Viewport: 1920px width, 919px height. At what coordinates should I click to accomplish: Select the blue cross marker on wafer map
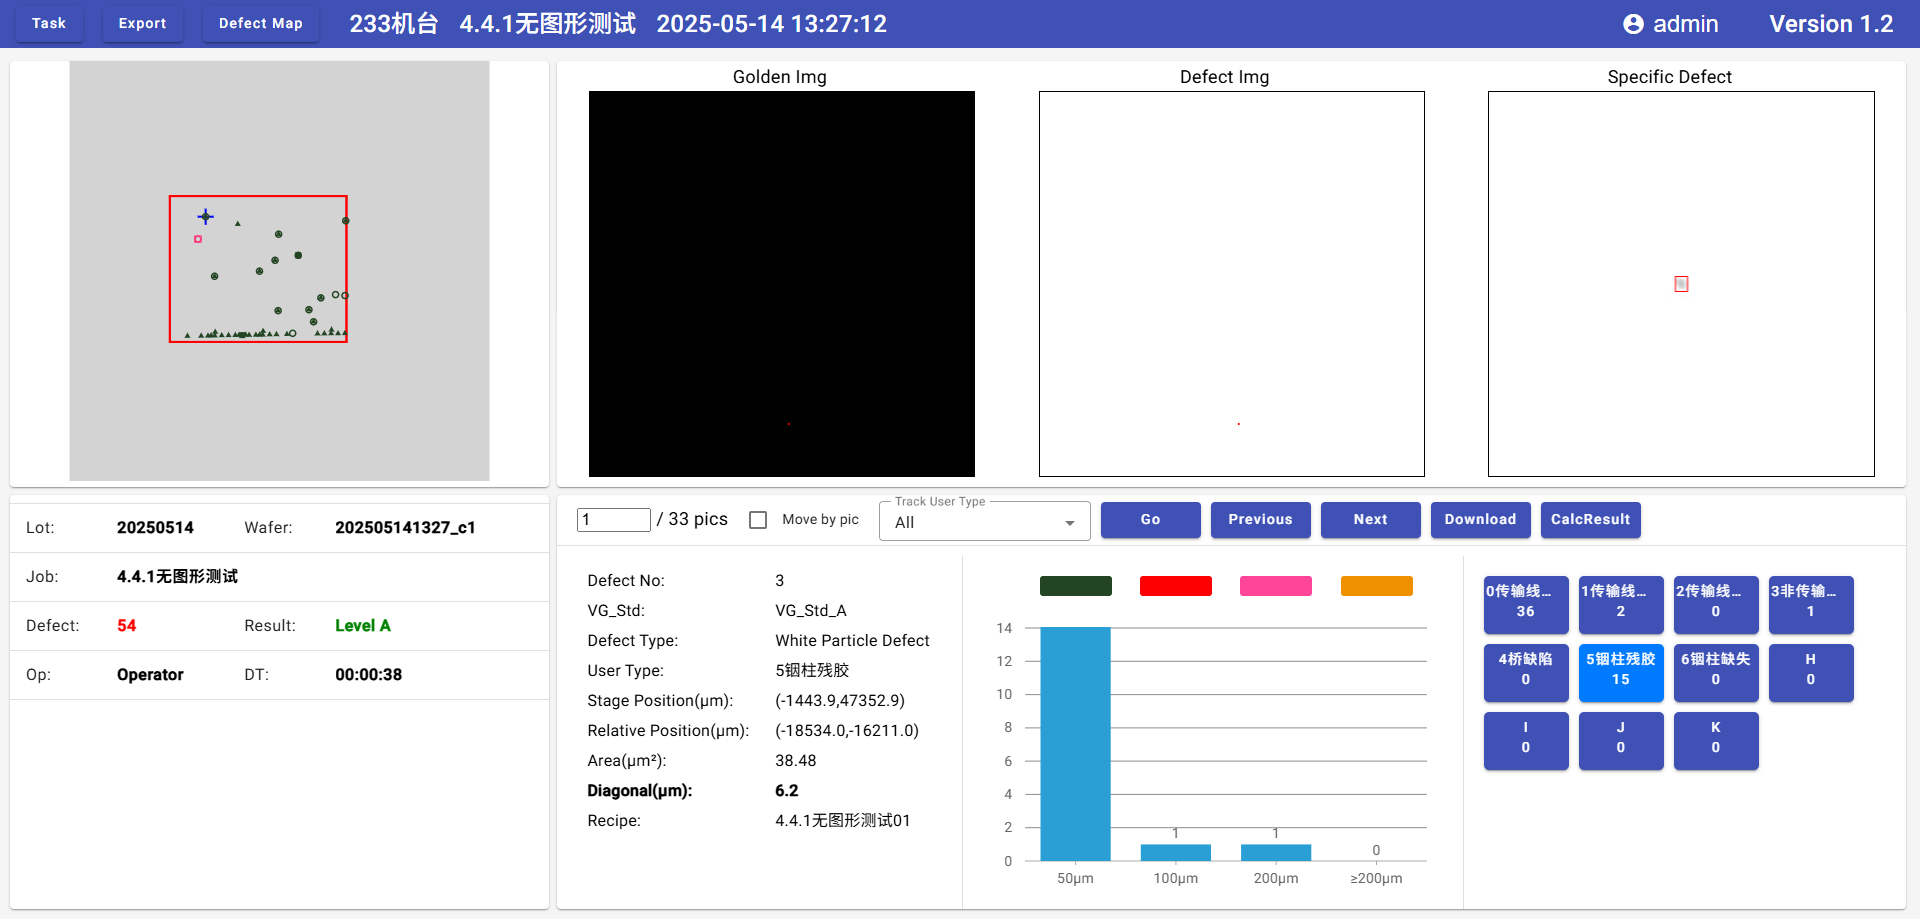[x=205, y=216]
